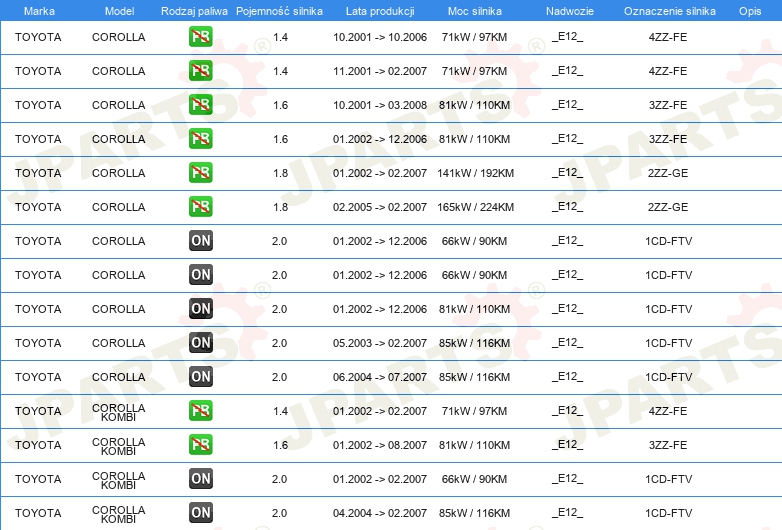Click the Pojemność silnika column header
Viewport: 782px width, 530px height.
[x=279, y=11]
